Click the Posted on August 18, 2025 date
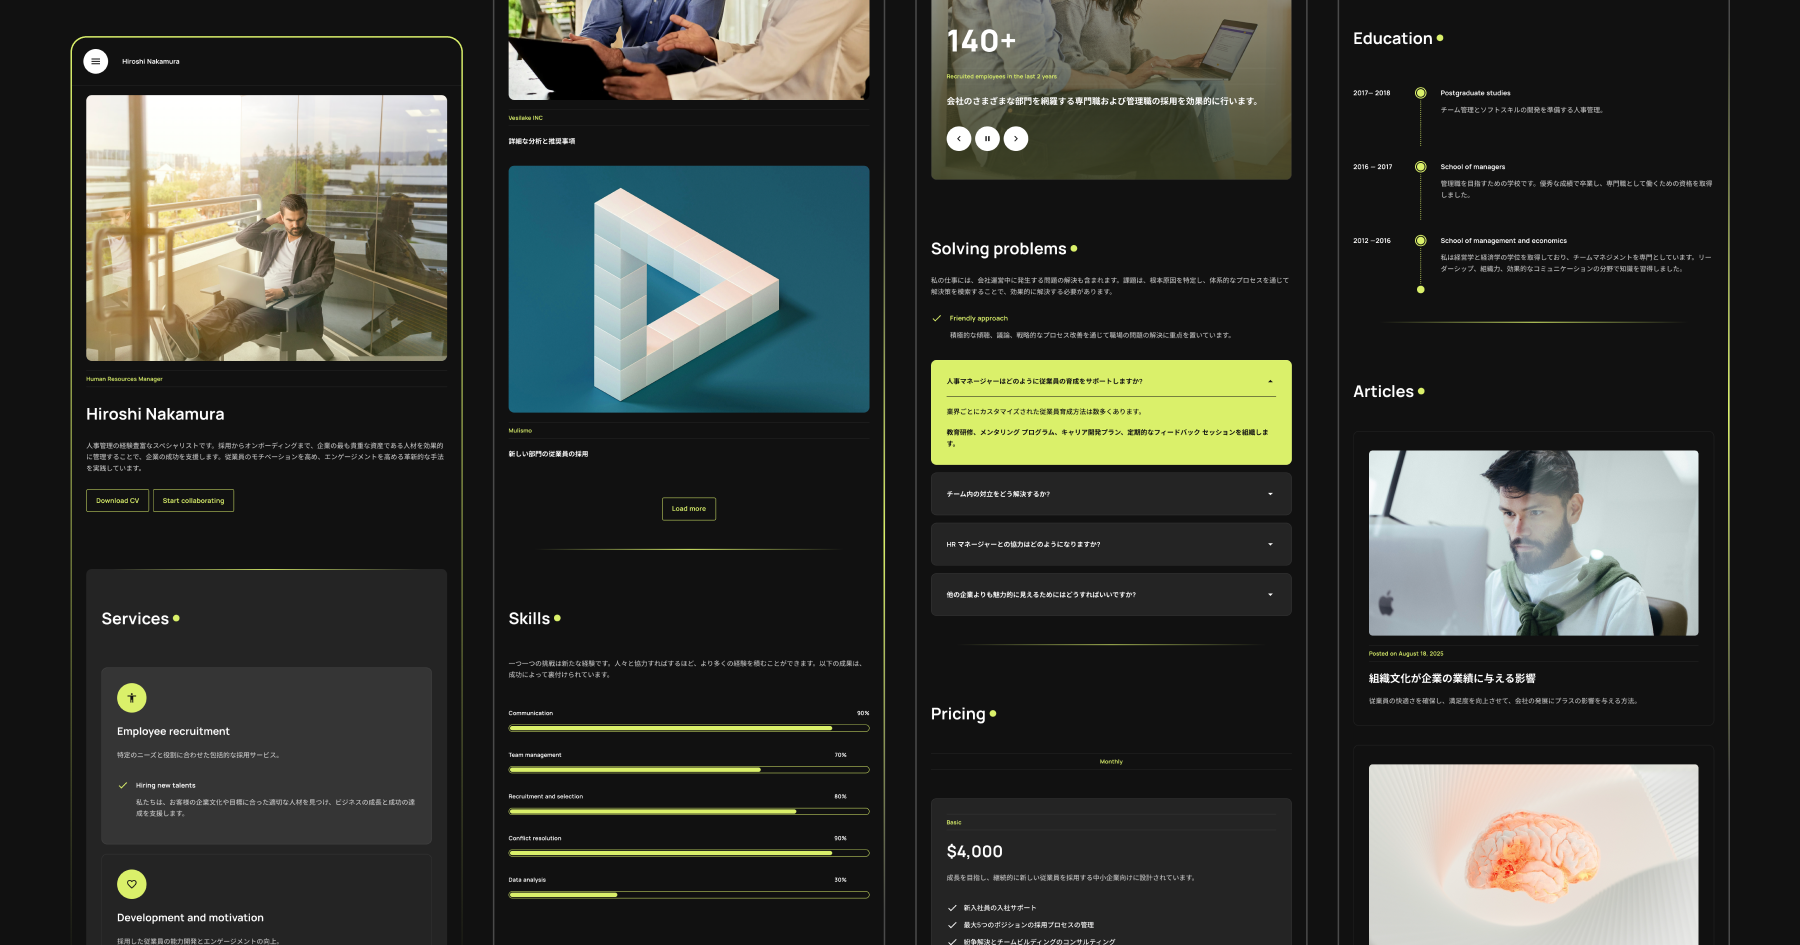This screenshot has height=945, width=1800. point(1406,654)
